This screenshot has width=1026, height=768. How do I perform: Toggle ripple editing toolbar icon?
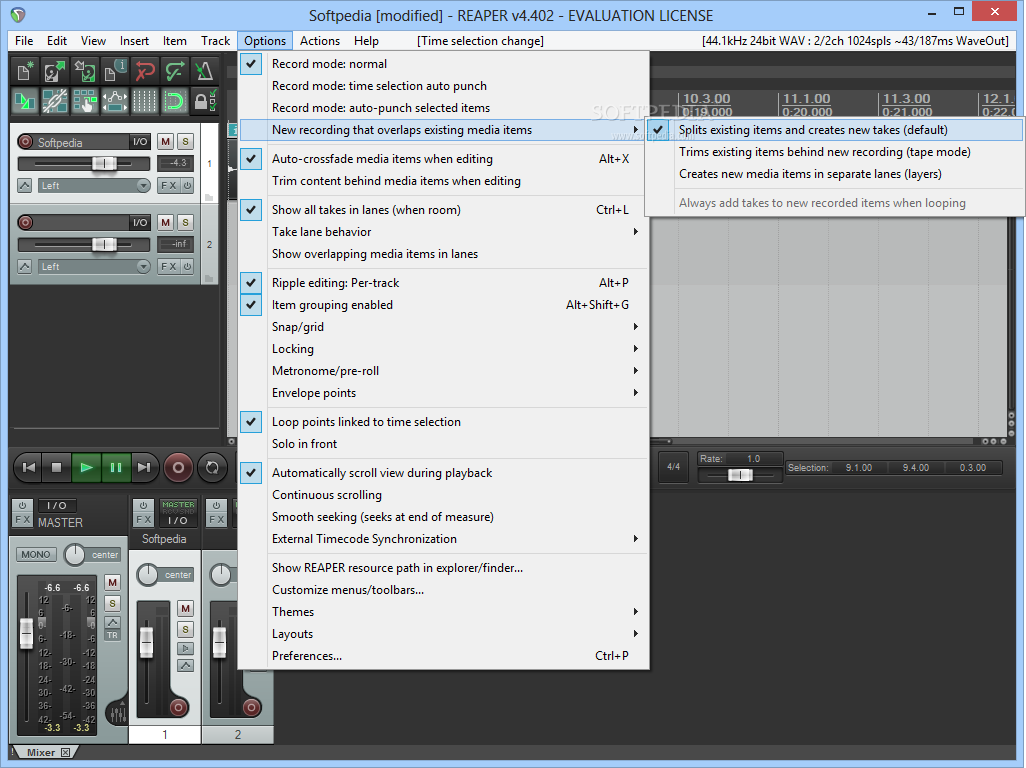click(85, 101)
